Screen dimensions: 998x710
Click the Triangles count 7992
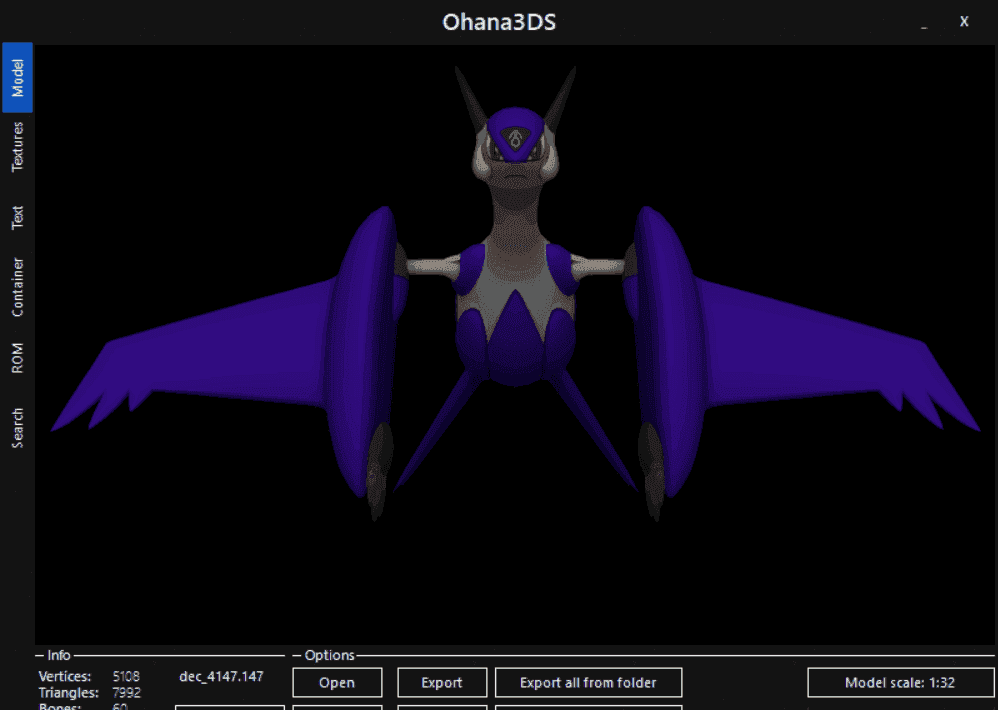tap(126, 693)
